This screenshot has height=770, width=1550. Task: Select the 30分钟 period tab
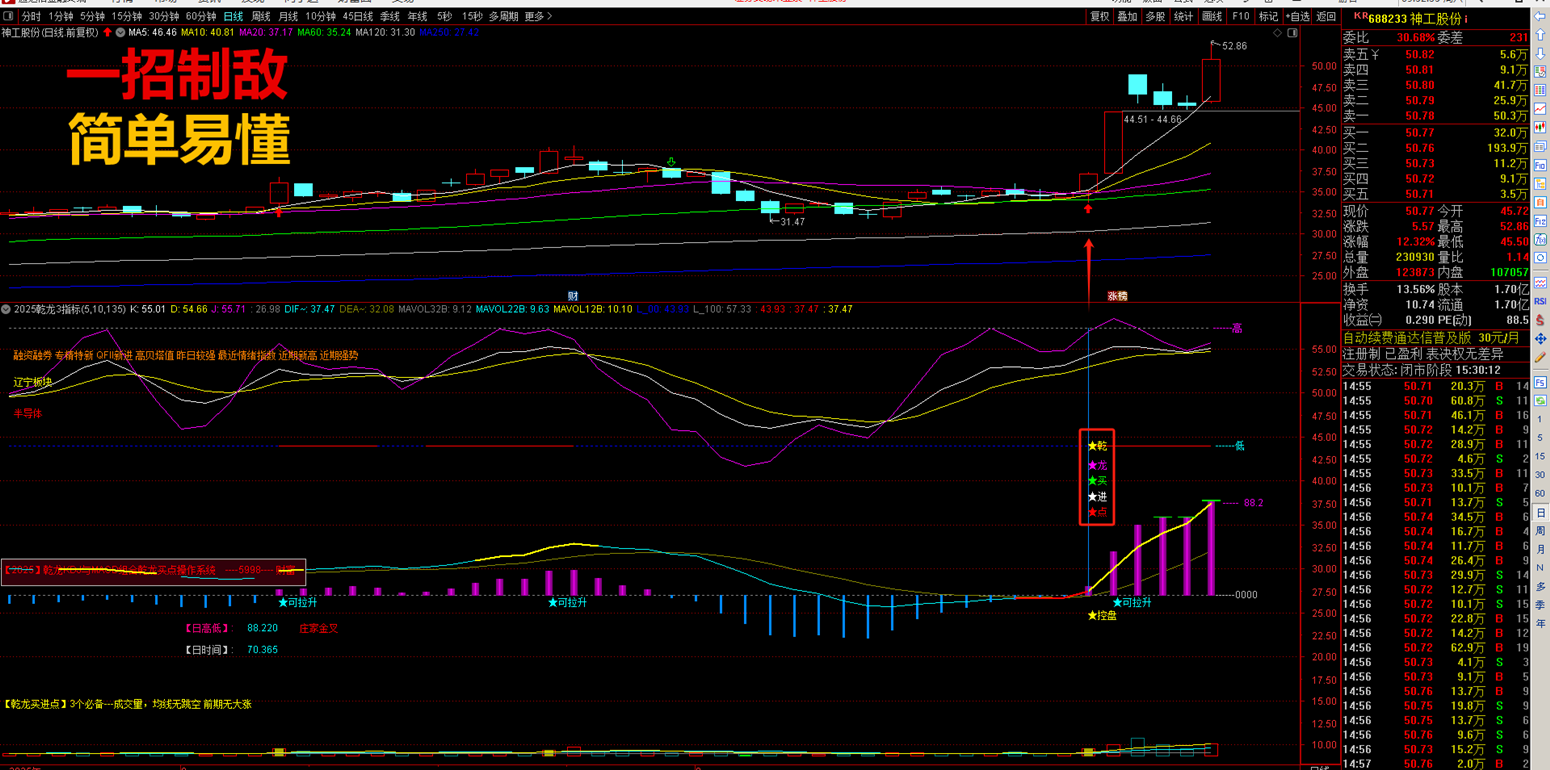164,16
